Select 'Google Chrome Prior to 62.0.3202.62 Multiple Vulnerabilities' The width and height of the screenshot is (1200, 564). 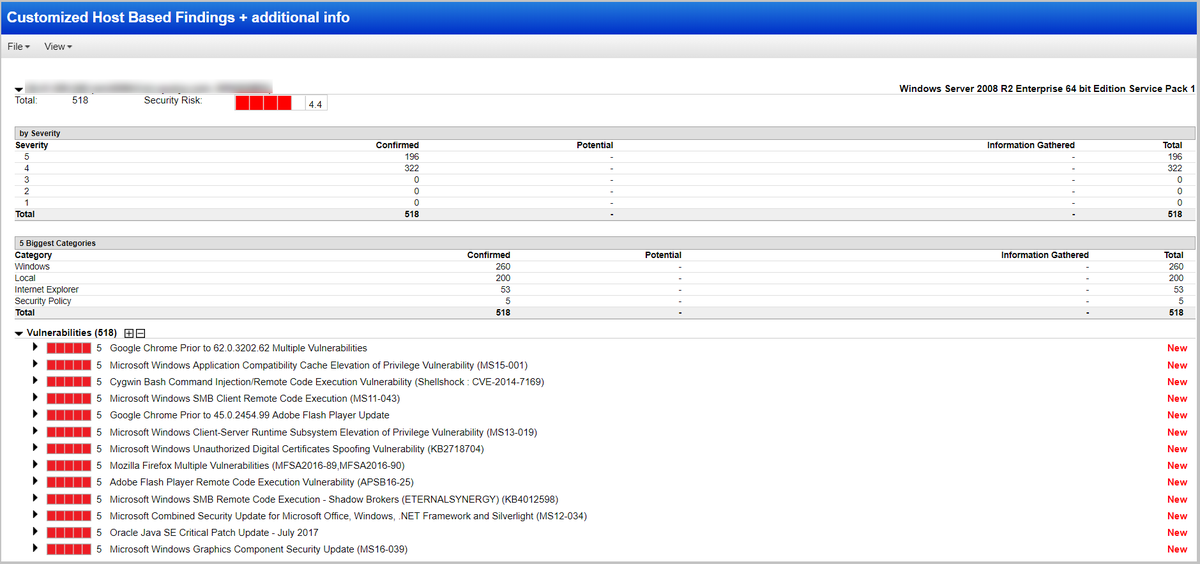[238, 348]
